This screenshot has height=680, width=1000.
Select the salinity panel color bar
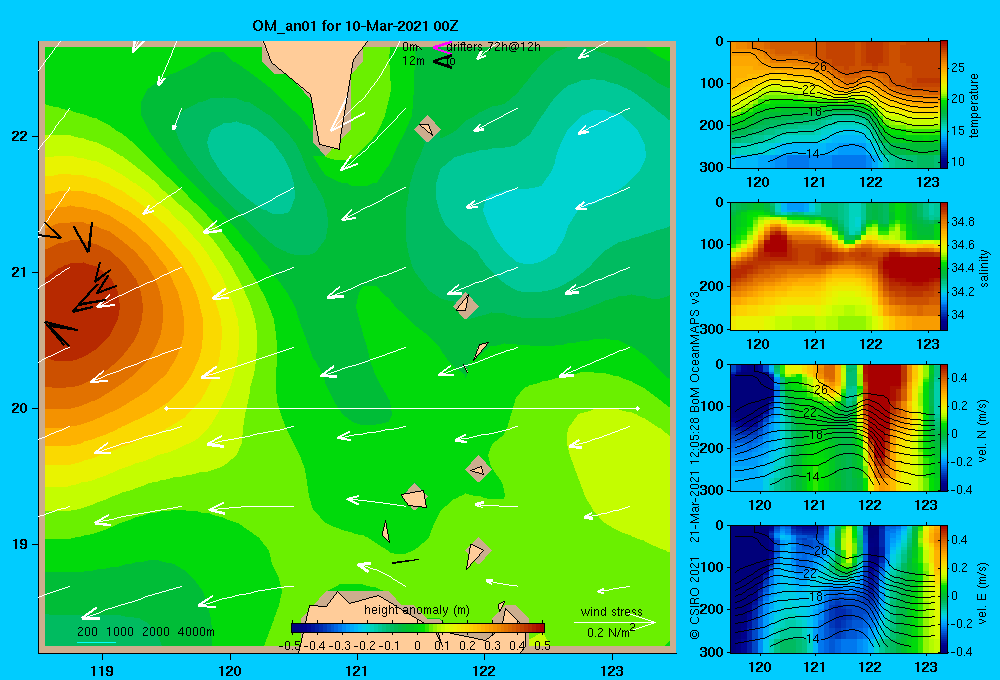944,266
